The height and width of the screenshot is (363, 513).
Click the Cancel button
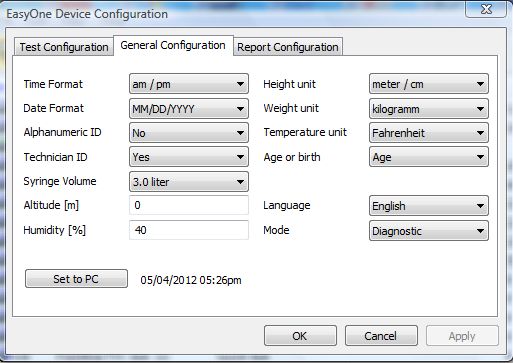(381, 336)
